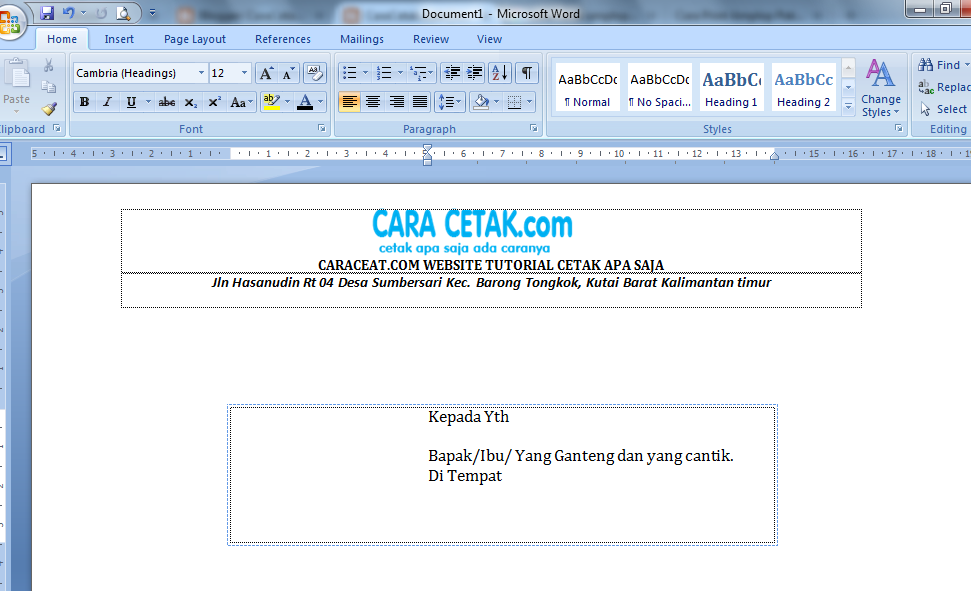Screen dimensions: 971x591
Task: Shrink the font size
Action: click(288, 73)
